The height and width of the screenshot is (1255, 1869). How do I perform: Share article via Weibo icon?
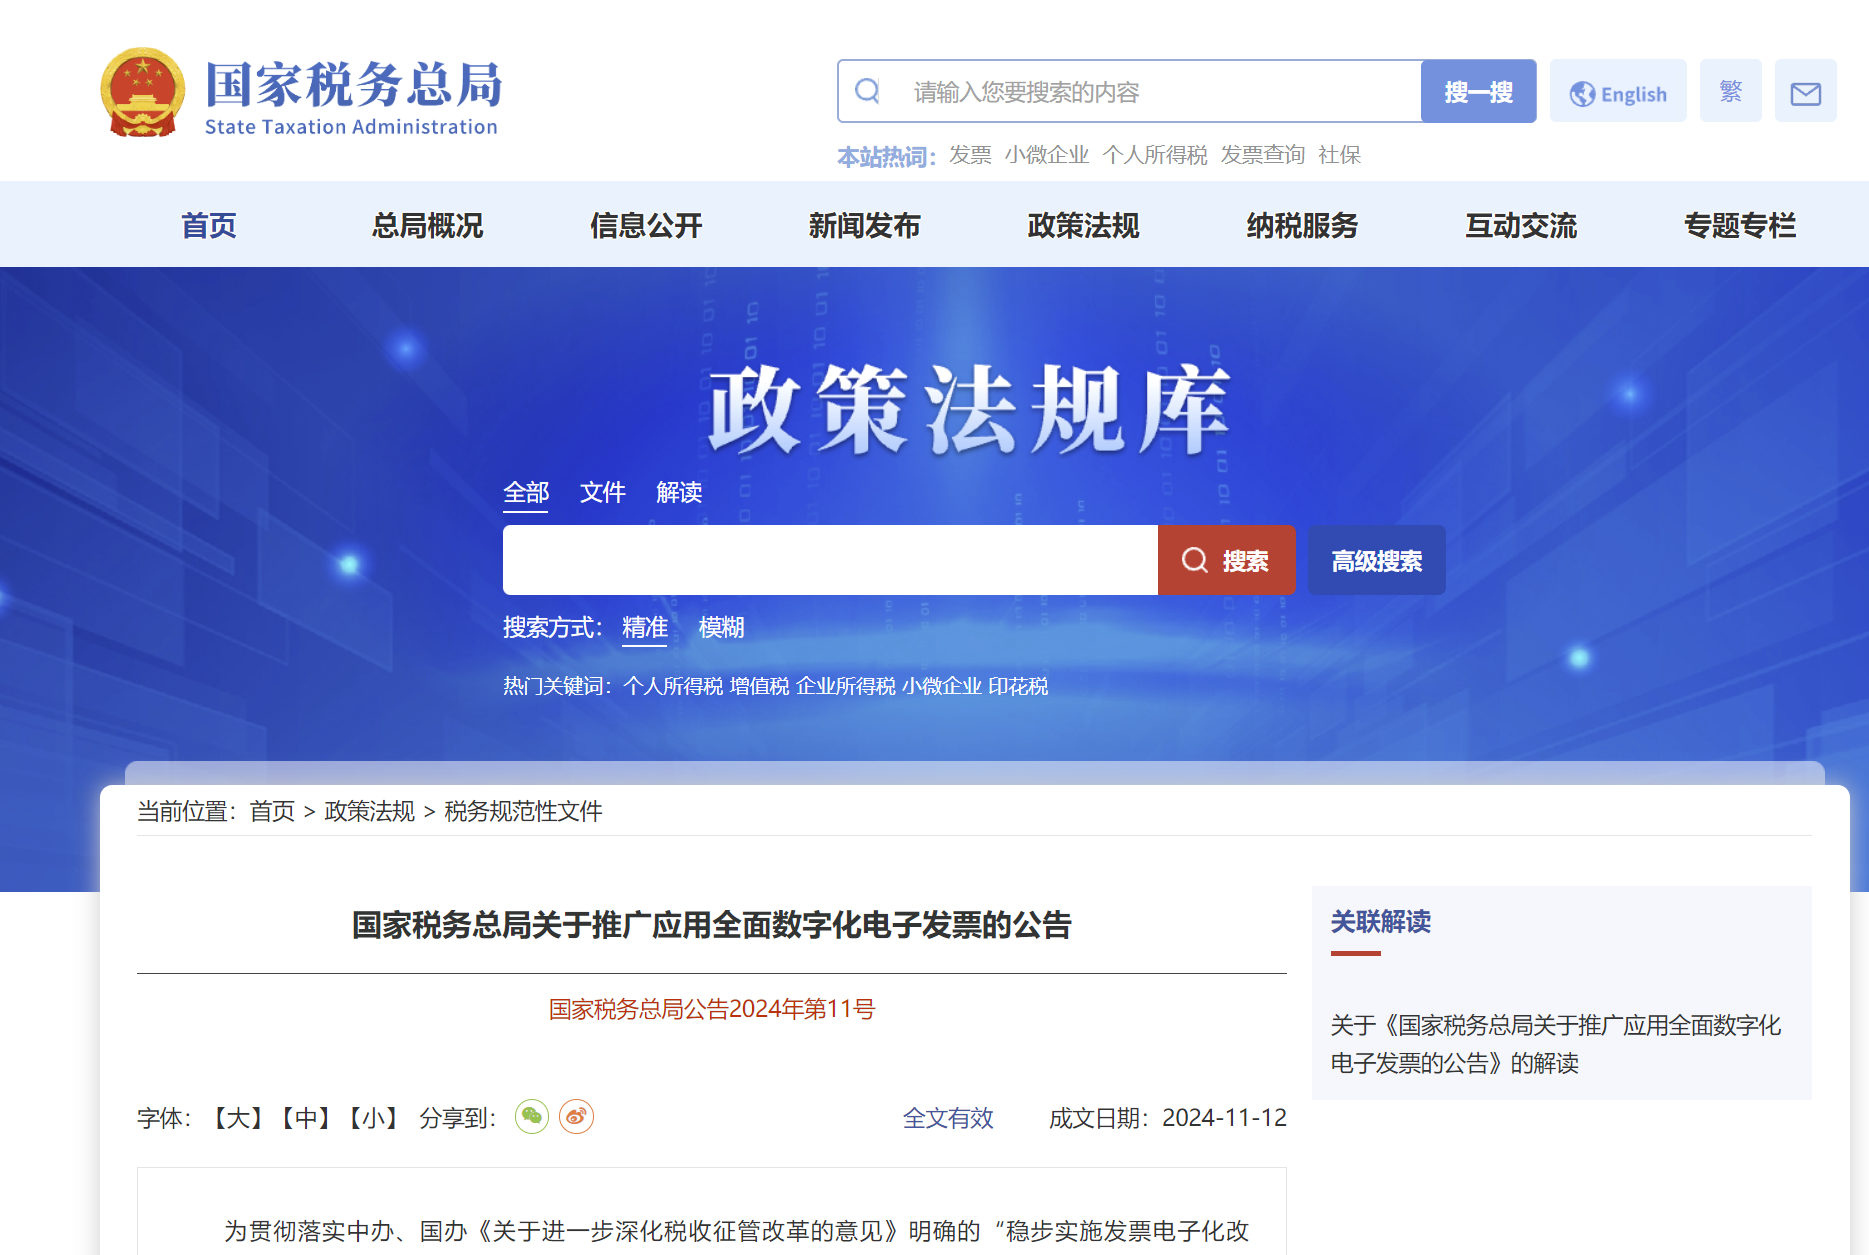coord(576,1116)
